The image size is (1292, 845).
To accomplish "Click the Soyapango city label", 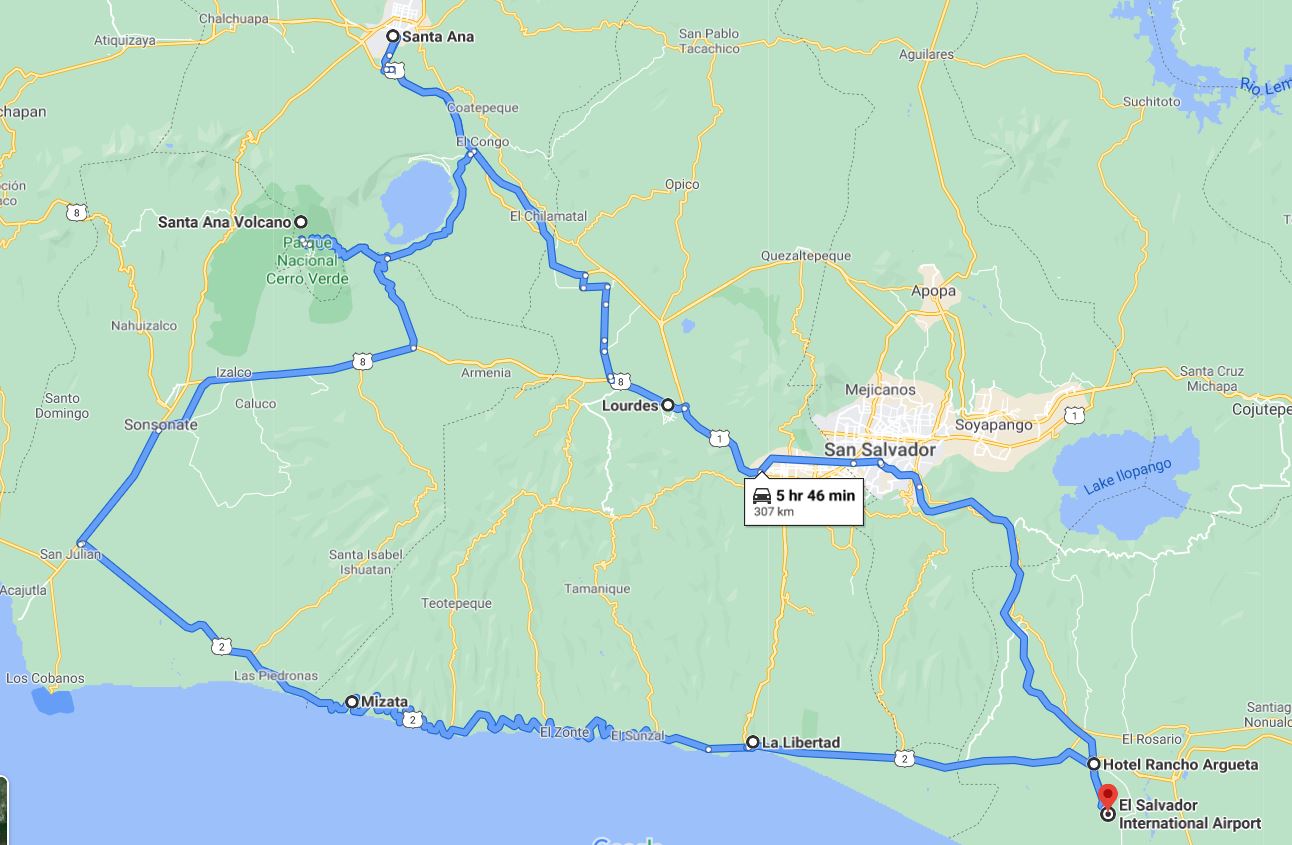I will 993,425.
